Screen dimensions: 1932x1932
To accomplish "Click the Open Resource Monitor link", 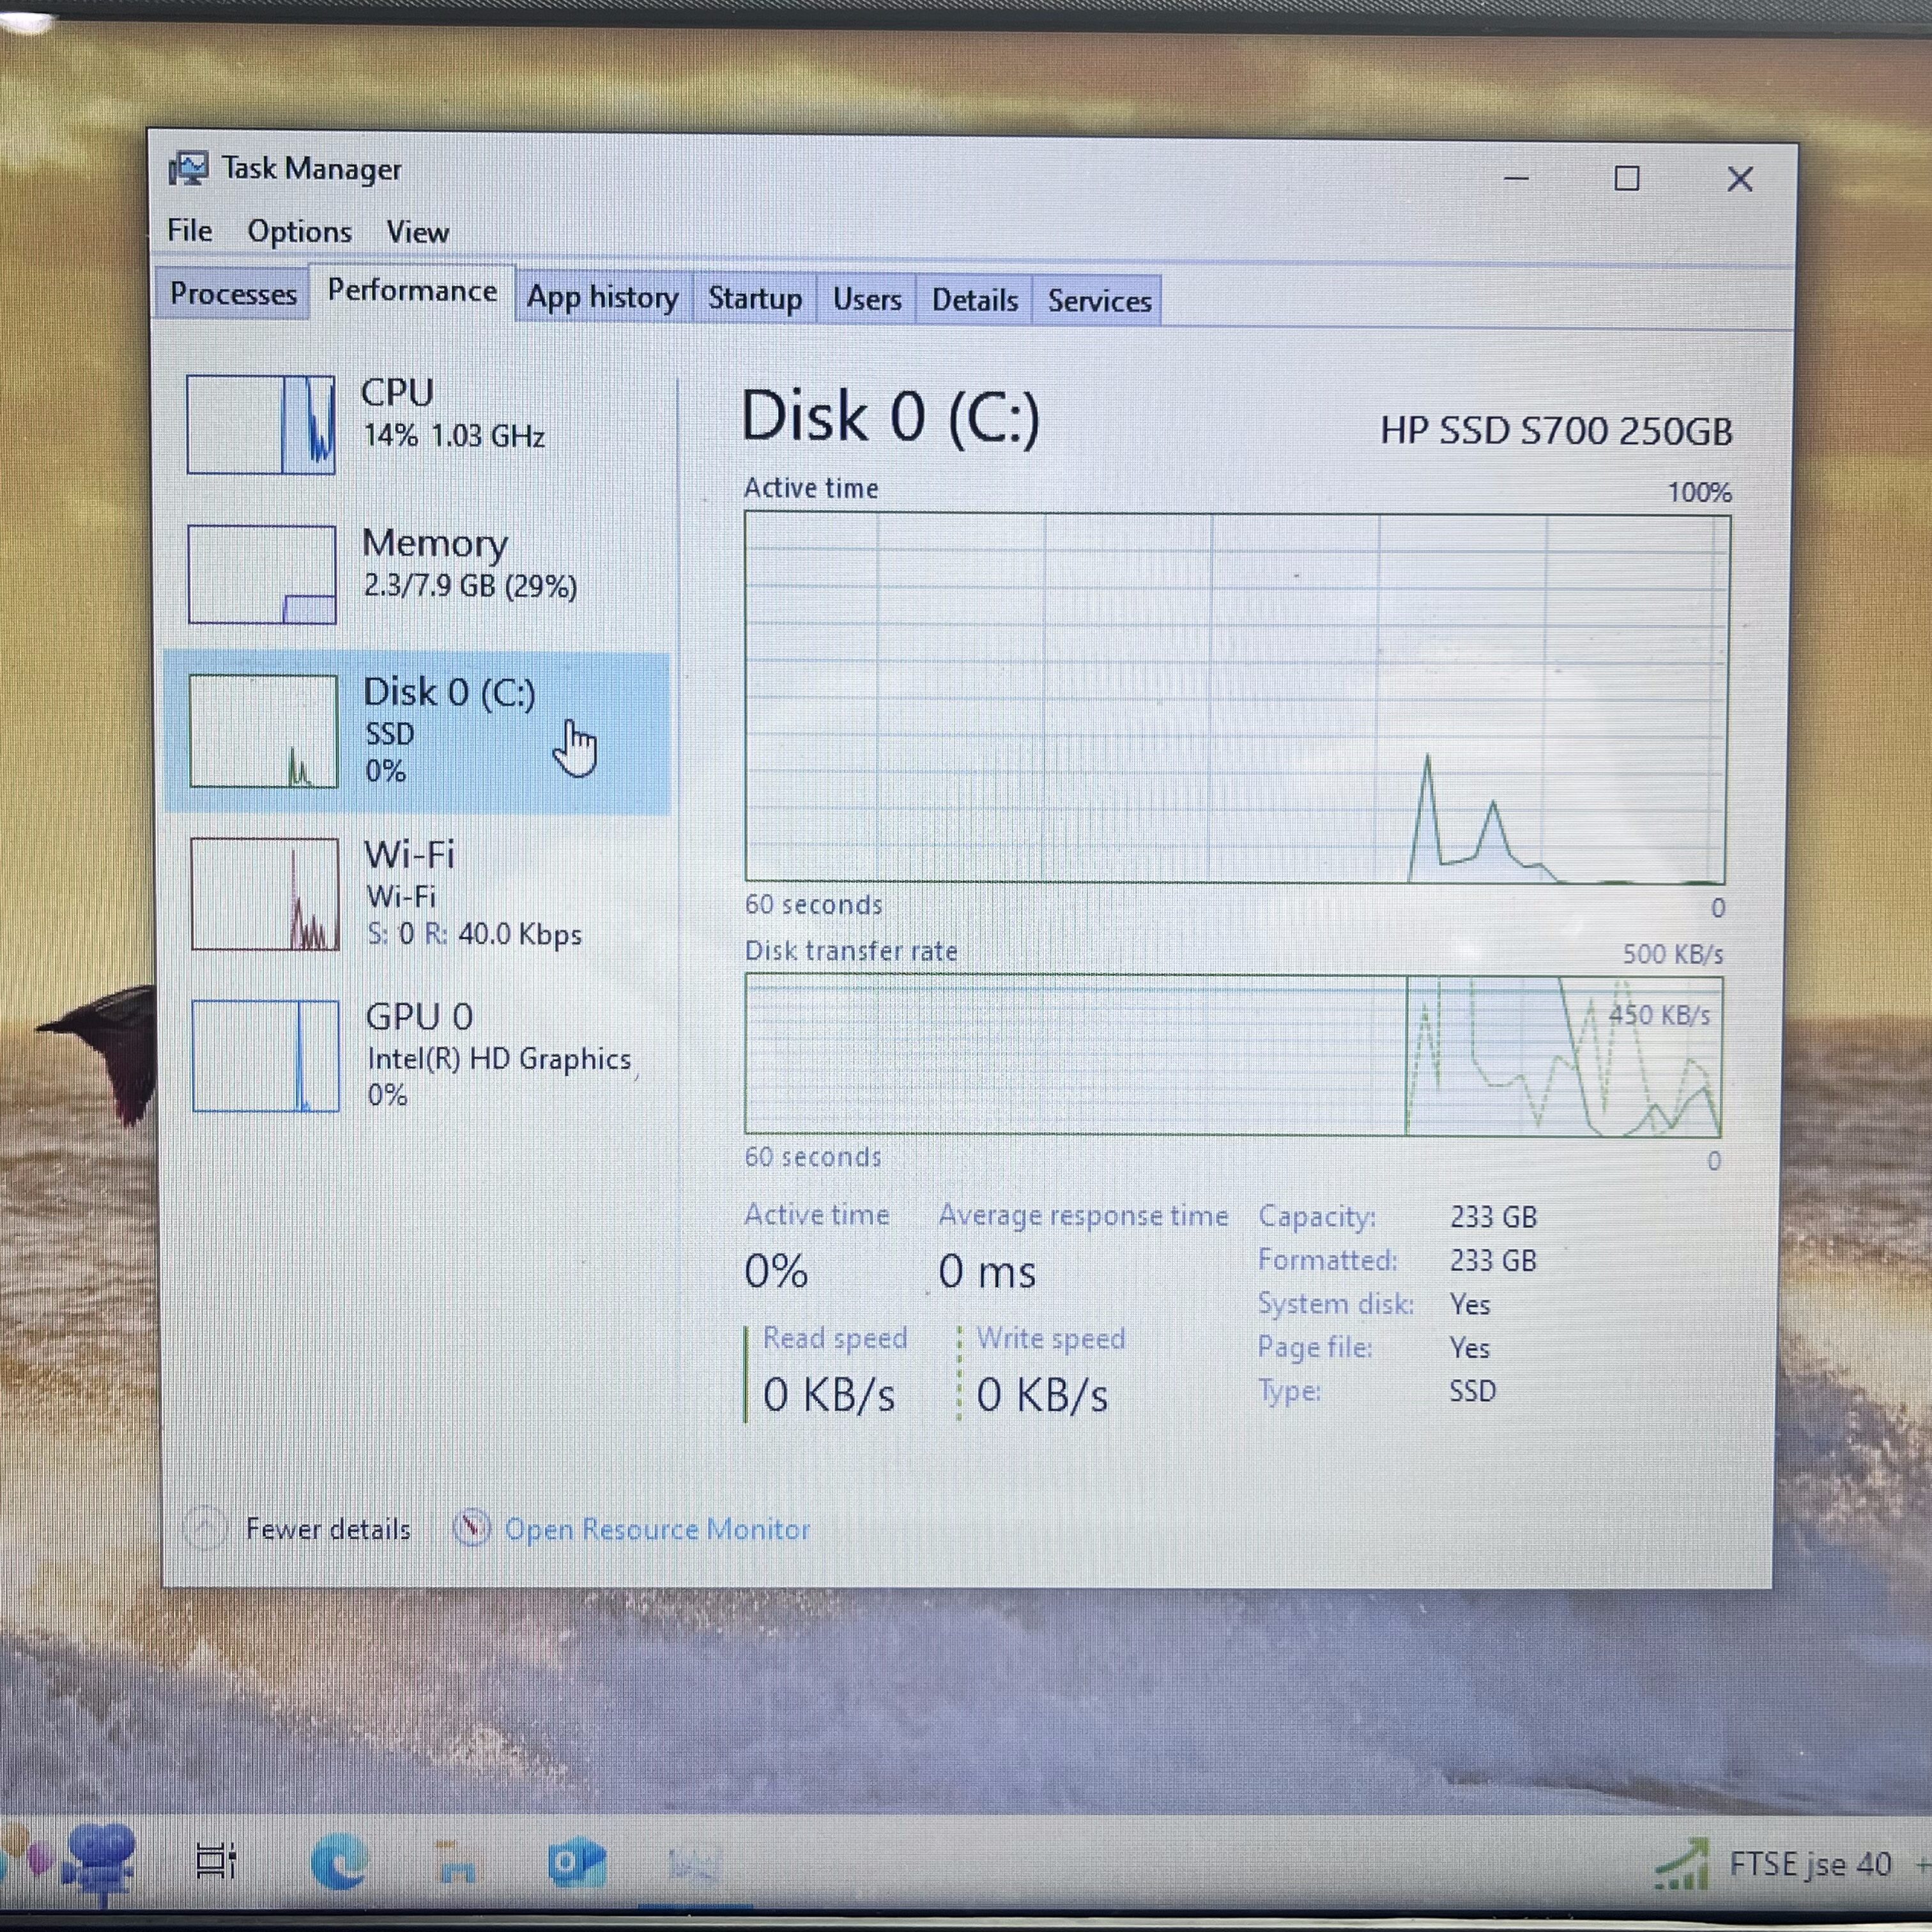I will pos(657,1529).
